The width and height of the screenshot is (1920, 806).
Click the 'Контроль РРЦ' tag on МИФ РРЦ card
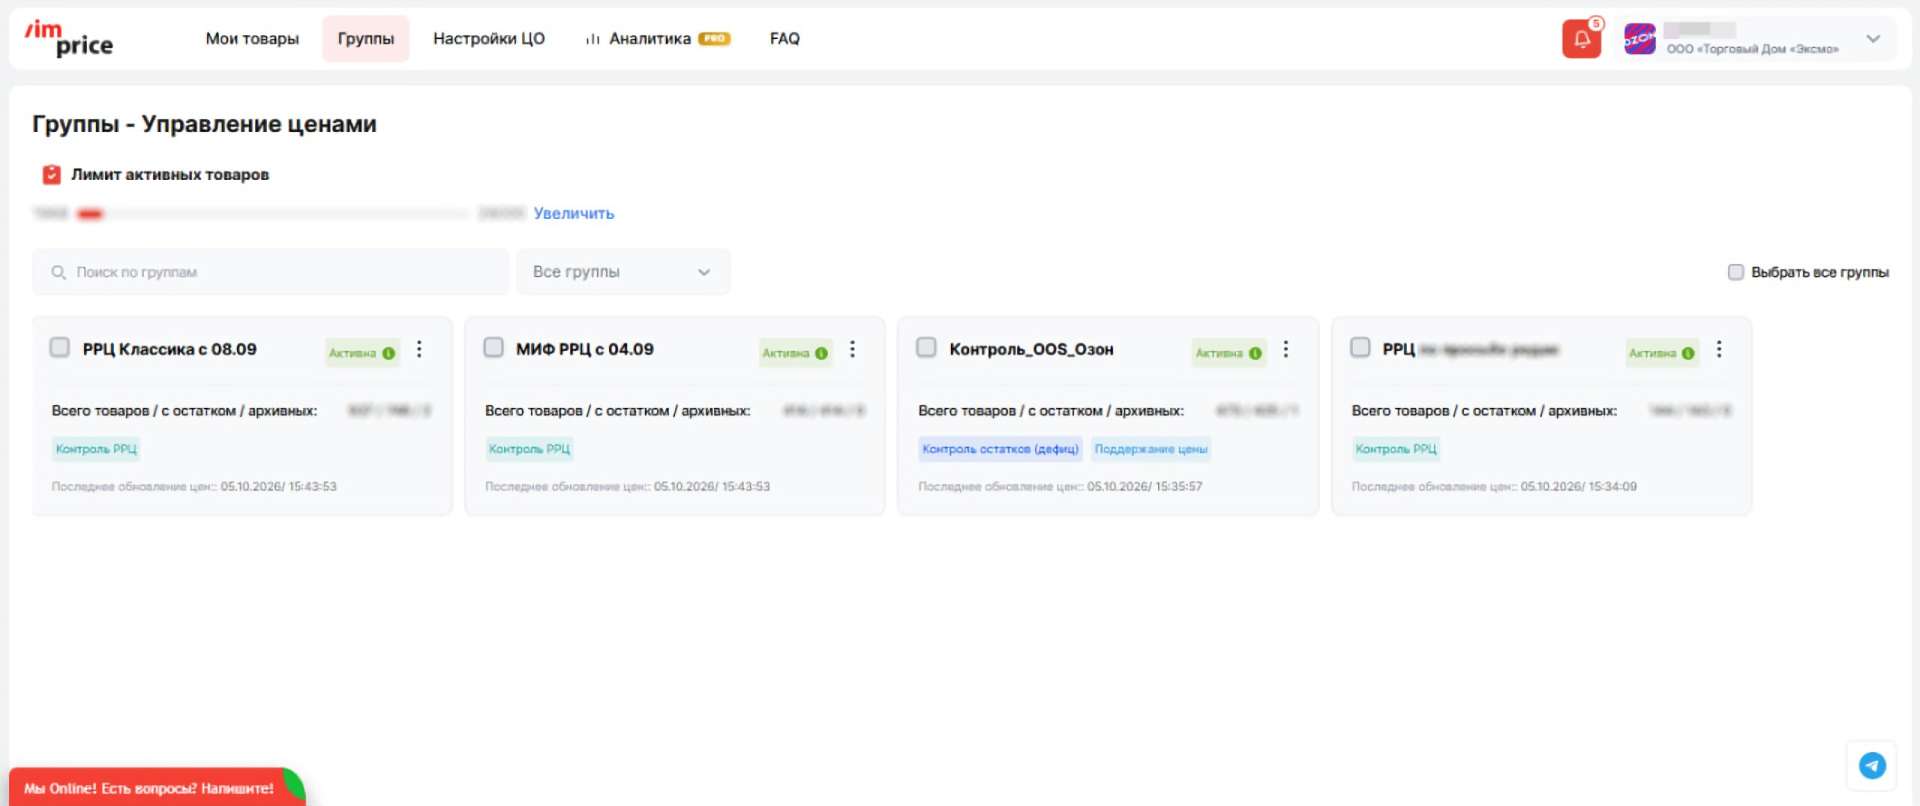[x=529, y=449]
